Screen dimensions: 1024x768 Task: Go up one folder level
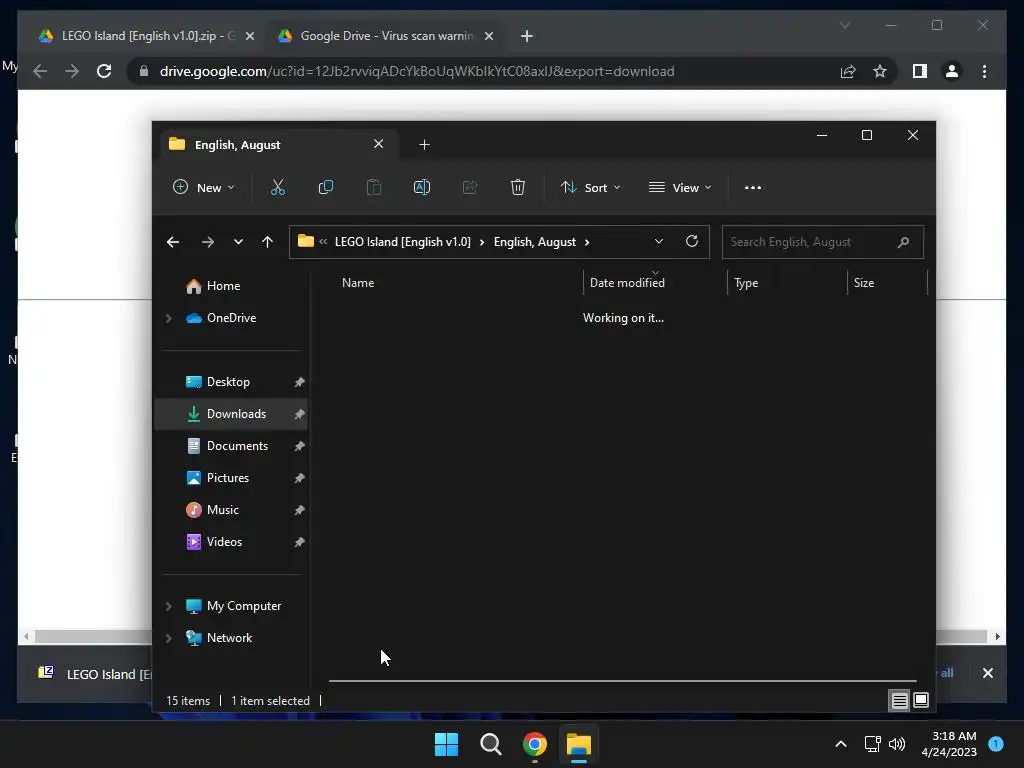coord(267,242)
